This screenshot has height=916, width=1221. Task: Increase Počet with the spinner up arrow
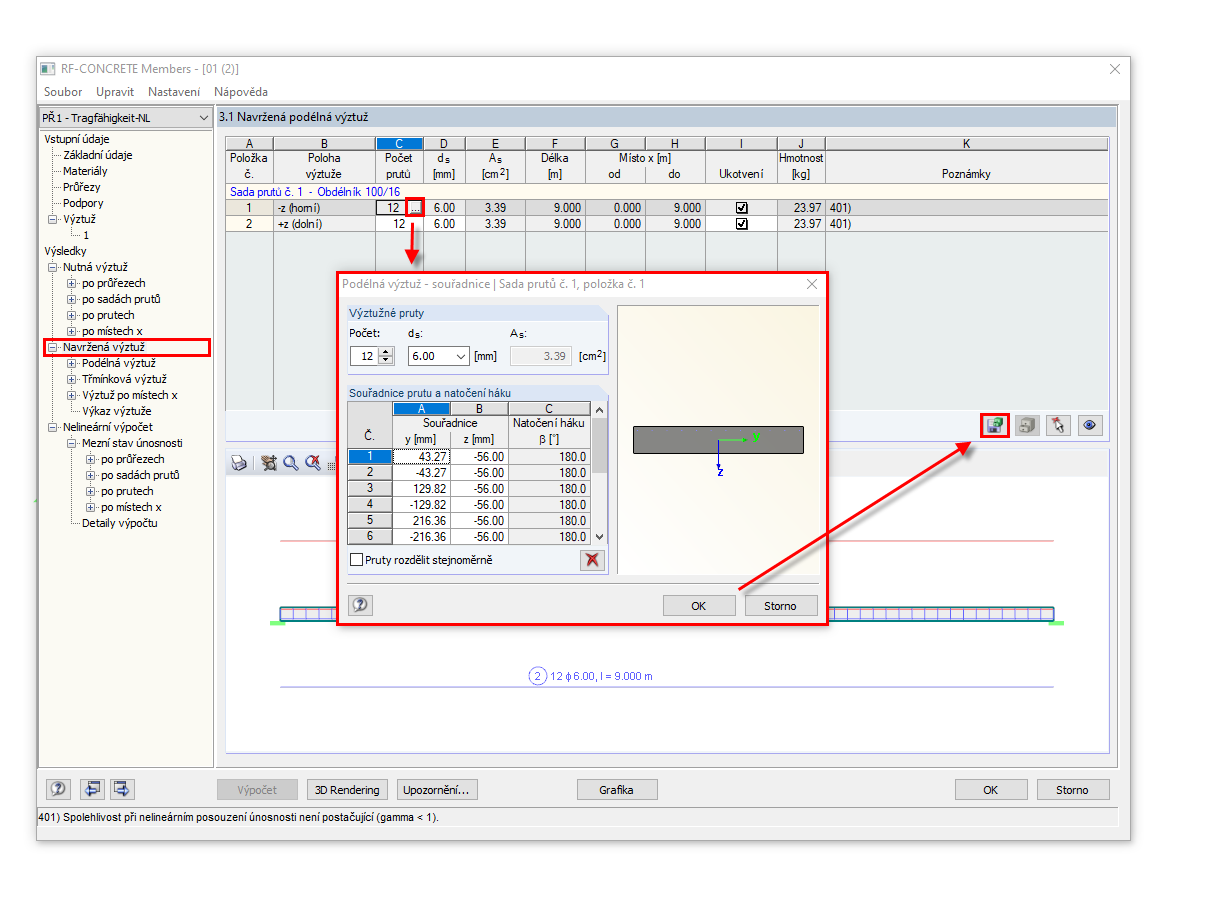(388, 352)
